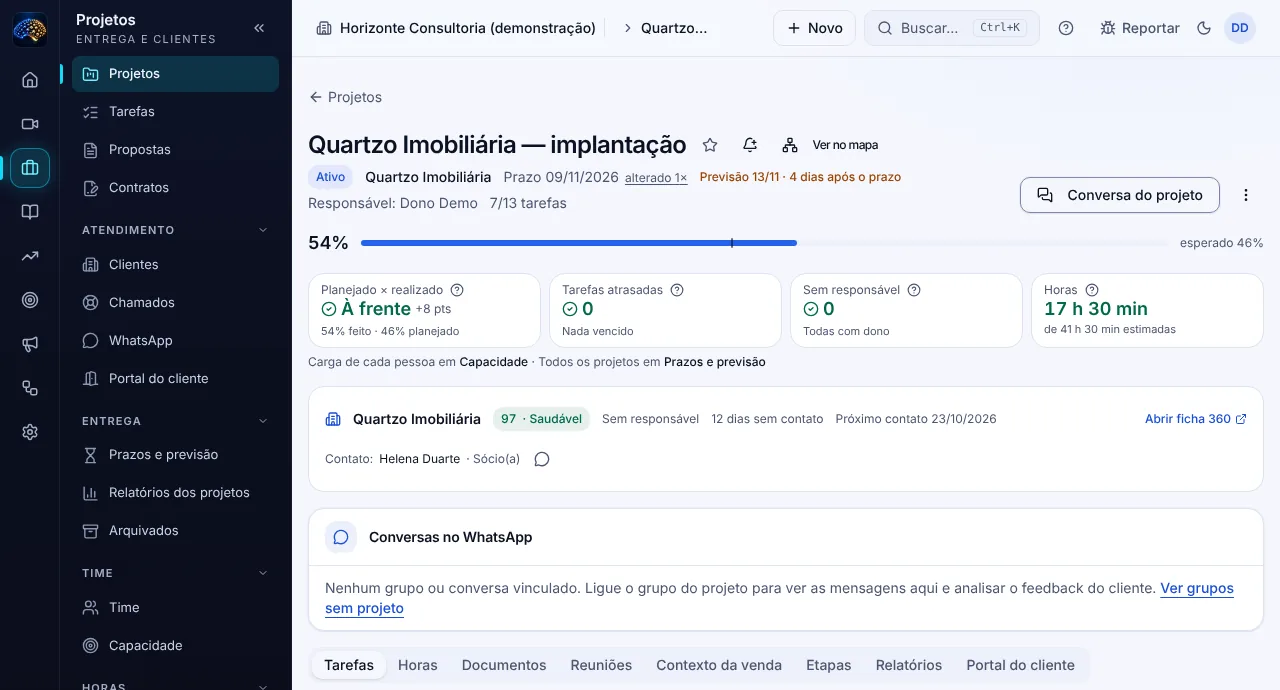Go back via Projetos link
The width and height of the screenshot is (1280, 690).
(345, 97)
